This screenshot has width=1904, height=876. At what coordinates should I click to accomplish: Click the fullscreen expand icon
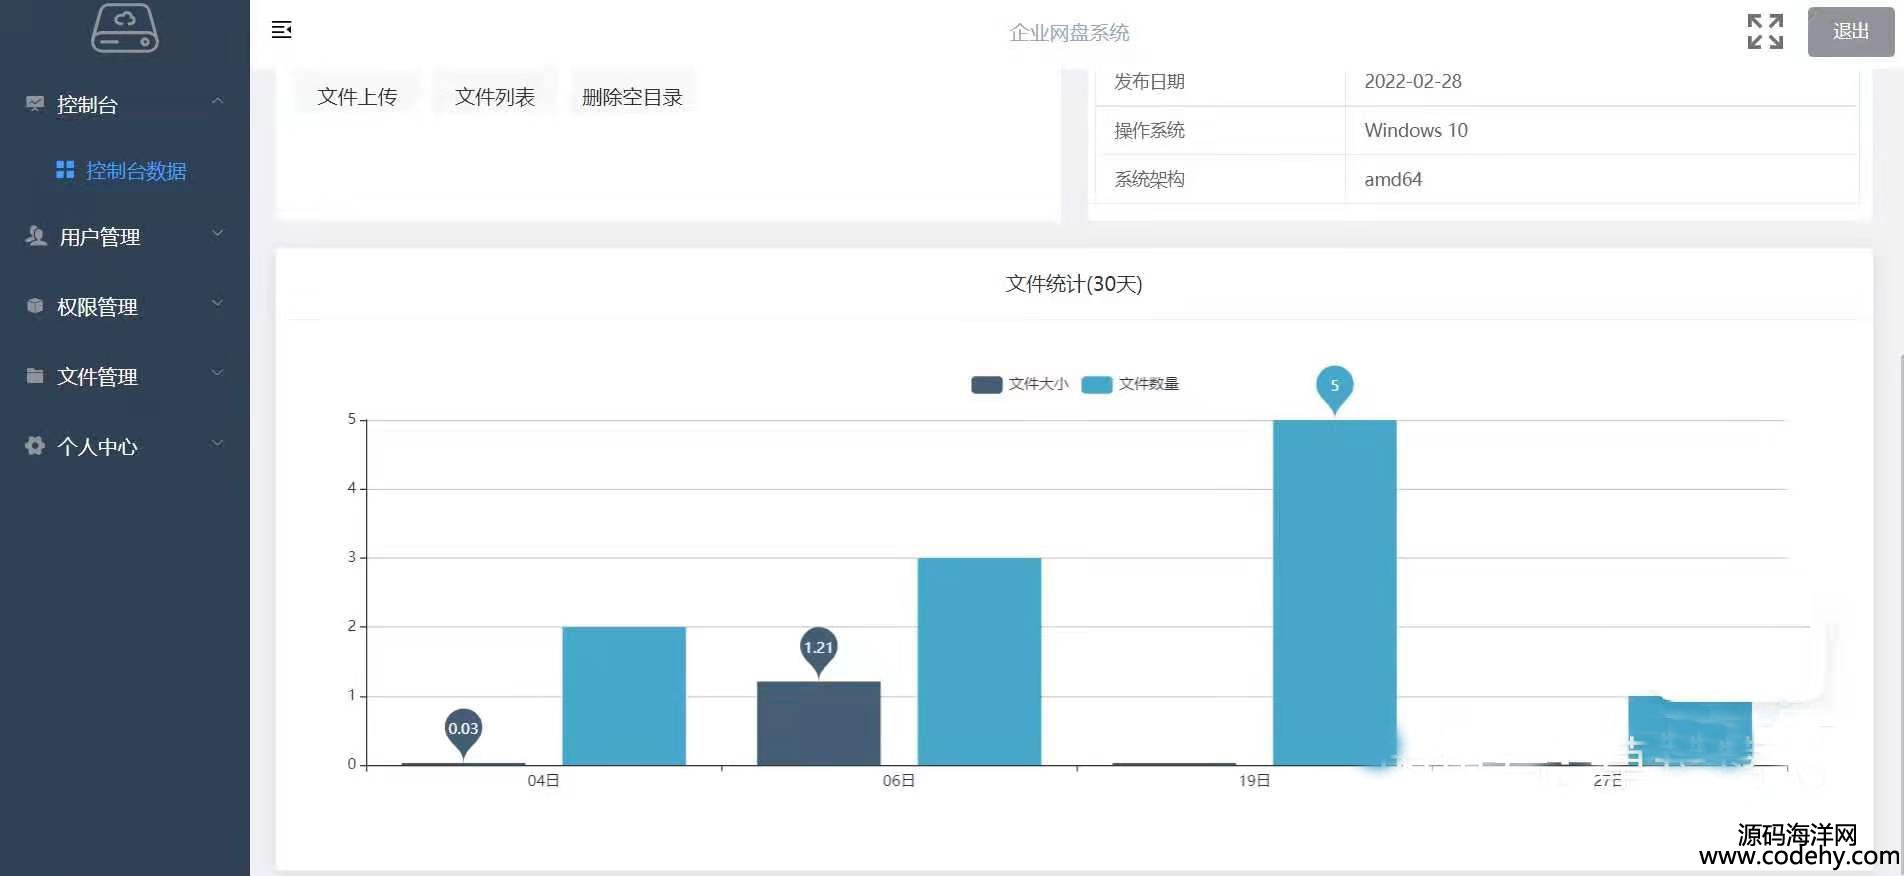1765,32
